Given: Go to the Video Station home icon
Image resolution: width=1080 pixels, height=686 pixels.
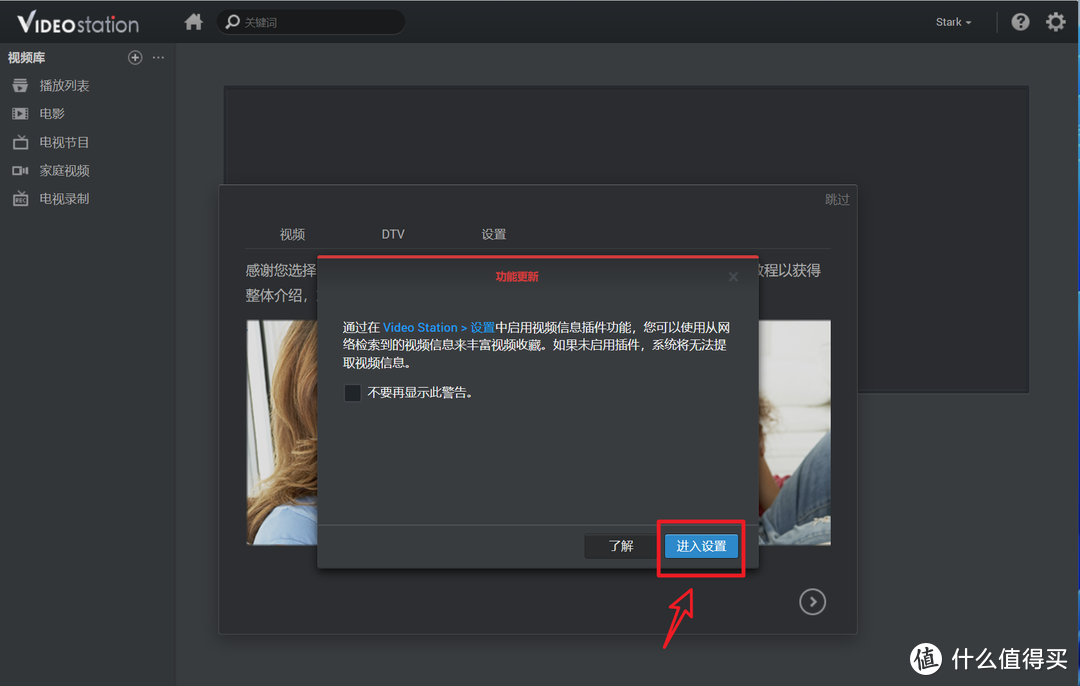Looking at the screenshot, I should (x=194, y=22).
